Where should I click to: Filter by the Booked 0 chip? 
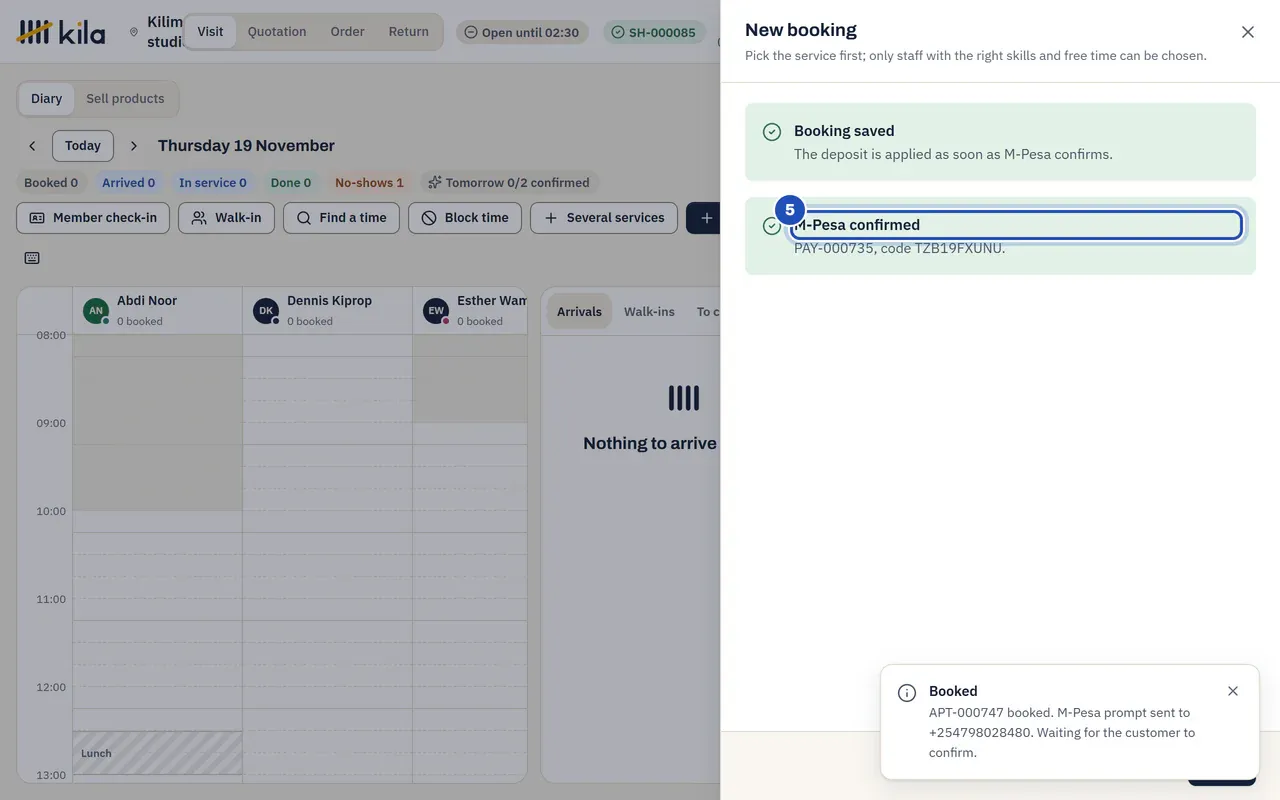(x=51, y=183)
